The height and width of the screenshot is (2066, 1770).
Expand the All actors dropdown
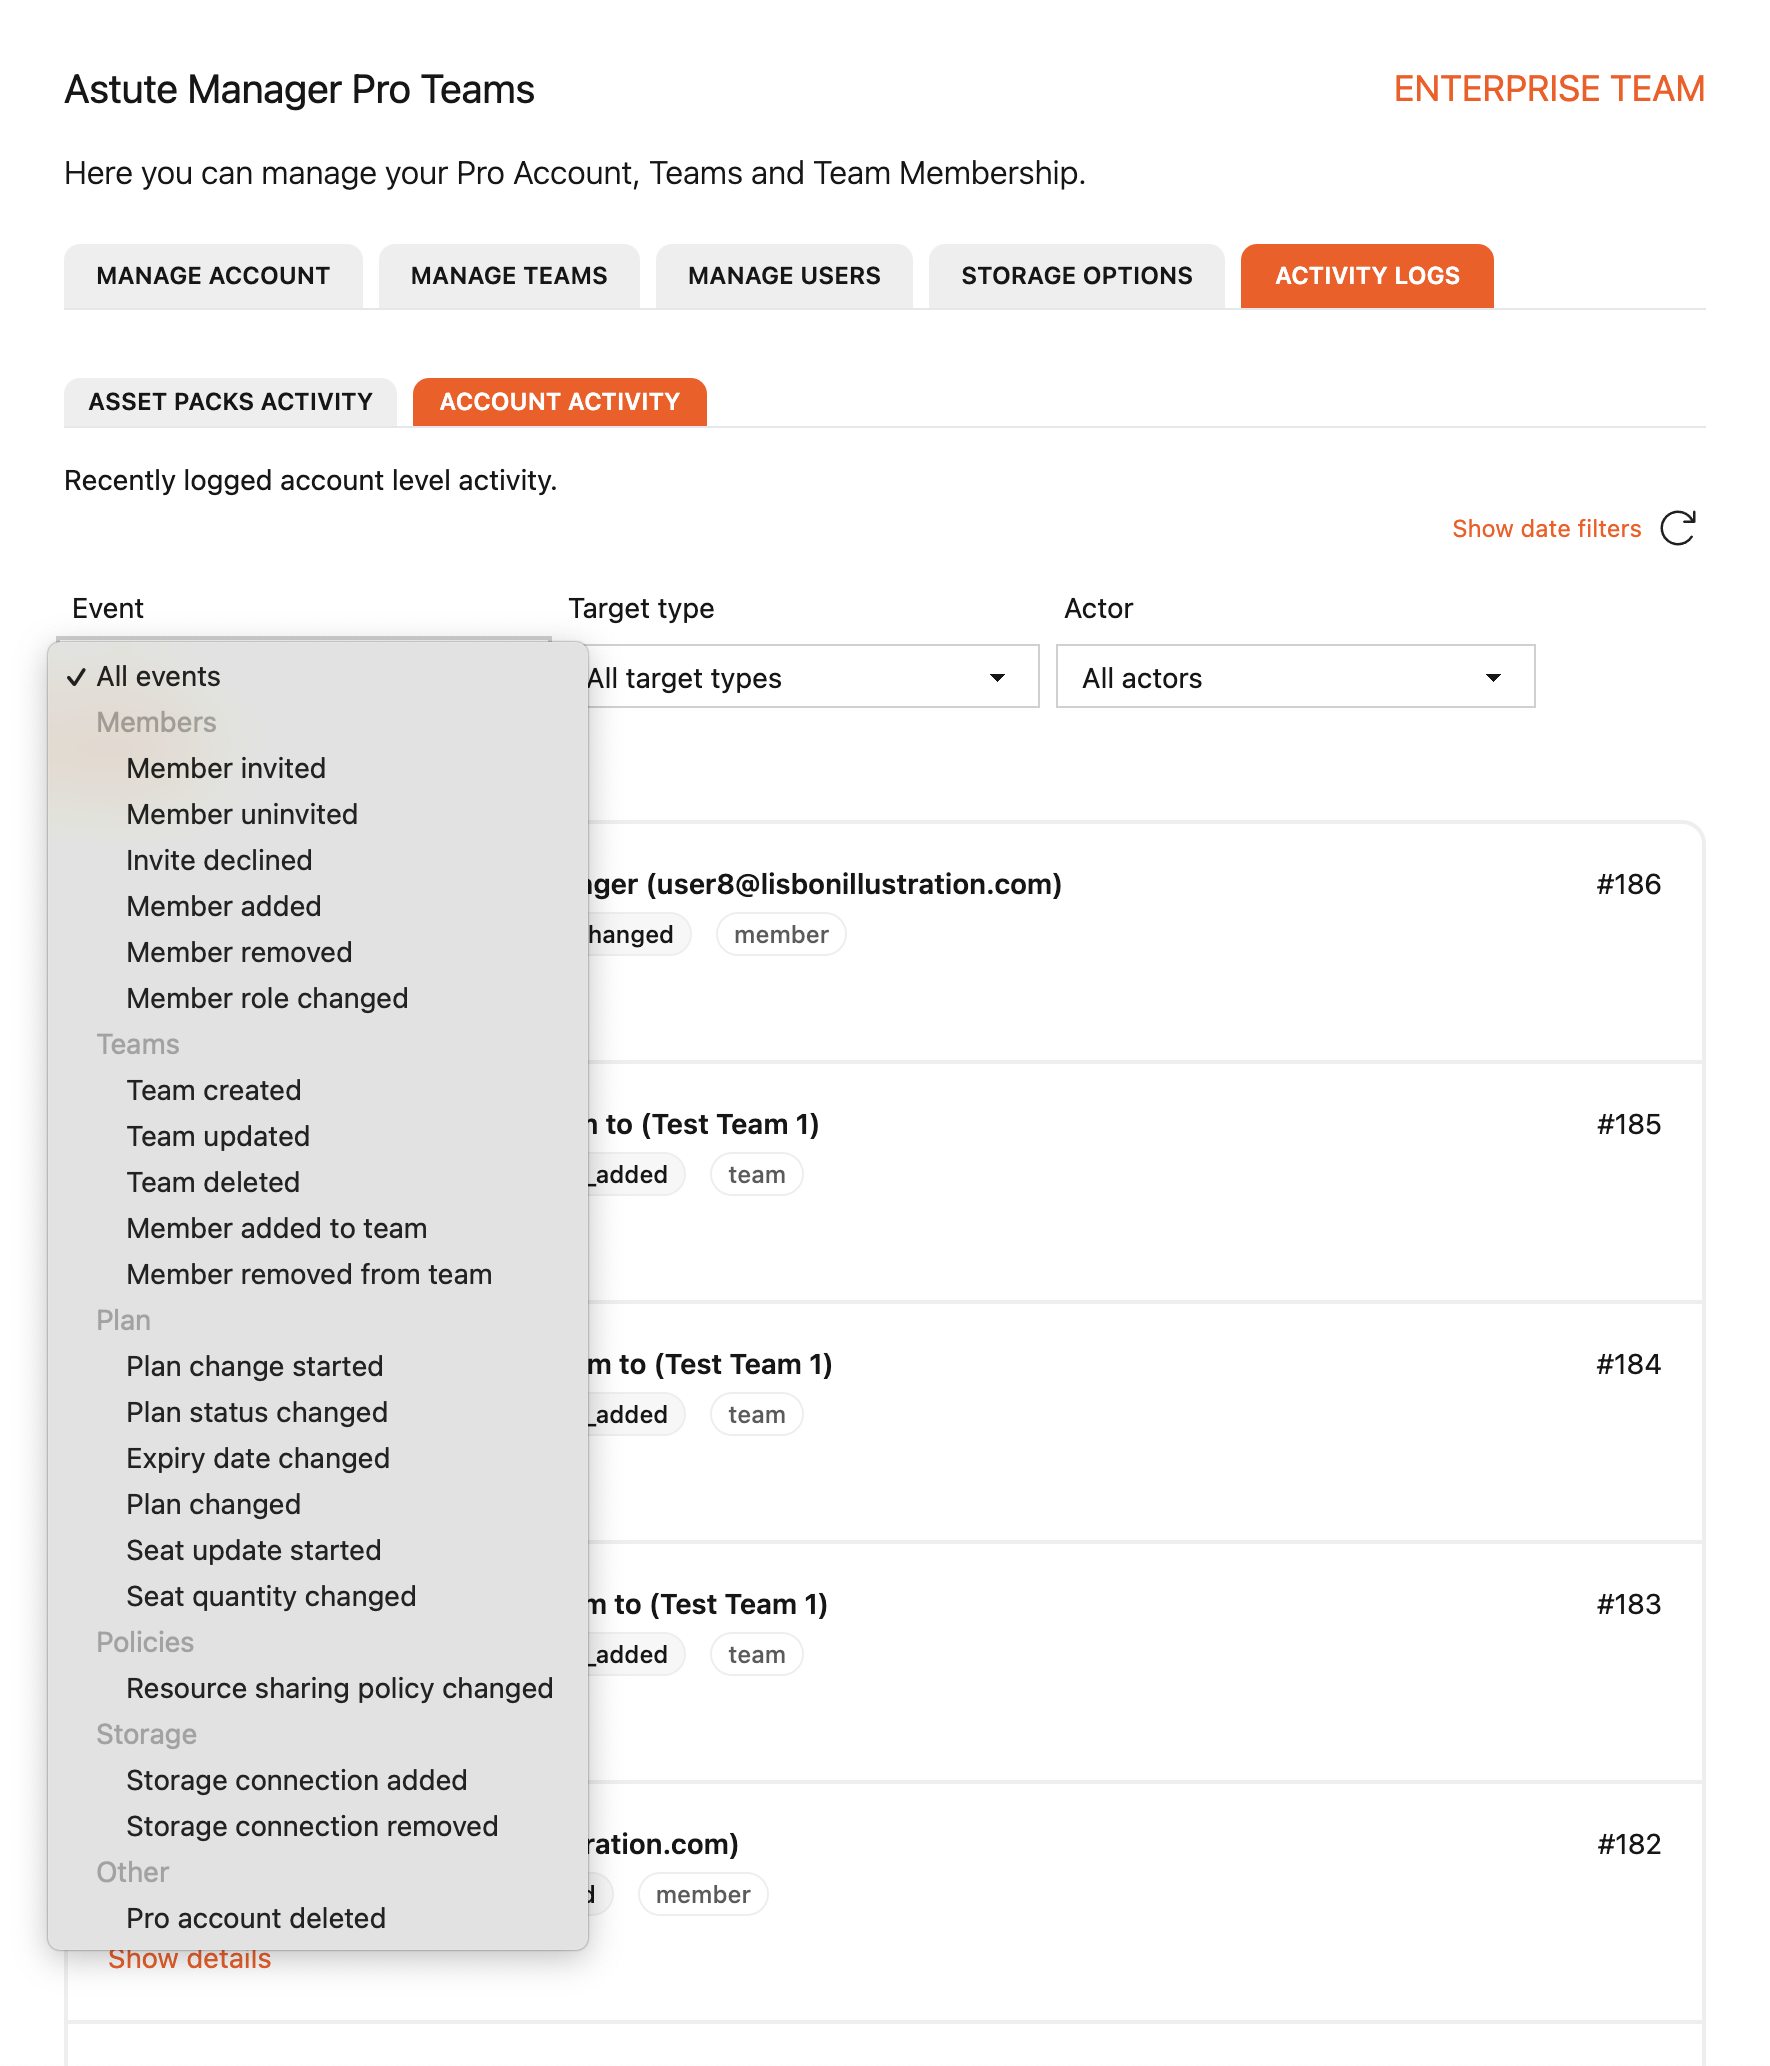tap(1295, 678)
